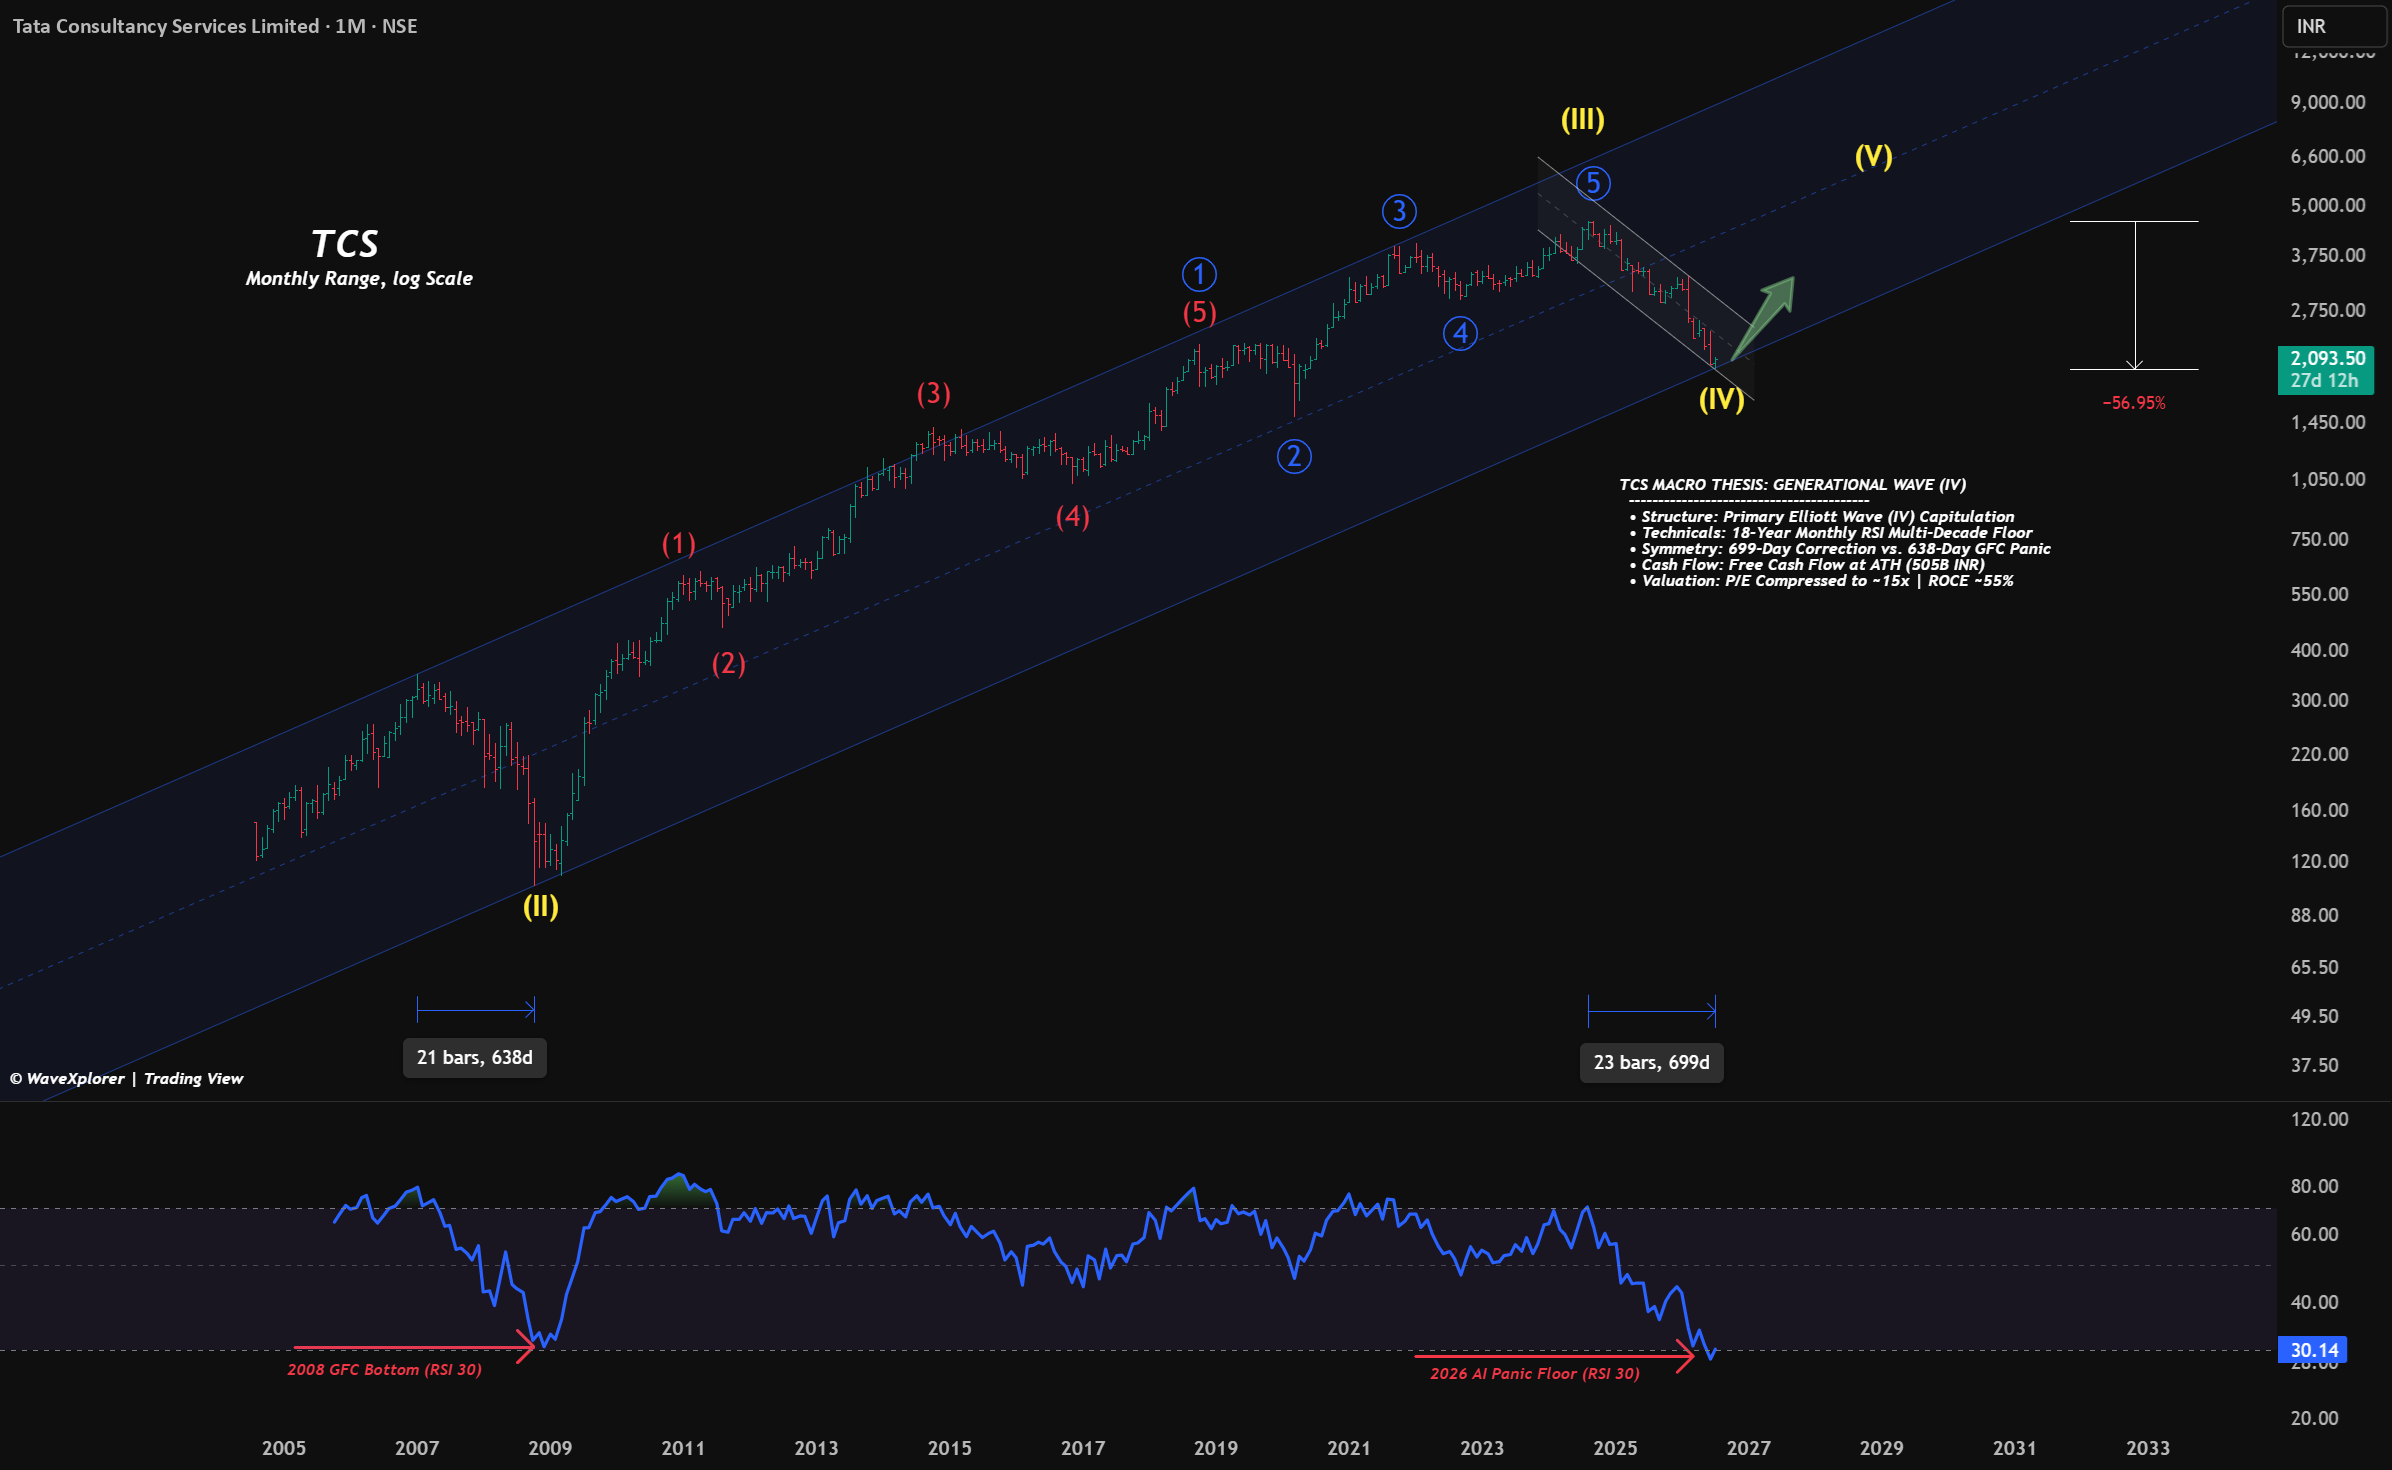The height and width of the screenshot is (1470, 2392).
Task: Select the red (5) wave label
Action: tap(1199, 313)
